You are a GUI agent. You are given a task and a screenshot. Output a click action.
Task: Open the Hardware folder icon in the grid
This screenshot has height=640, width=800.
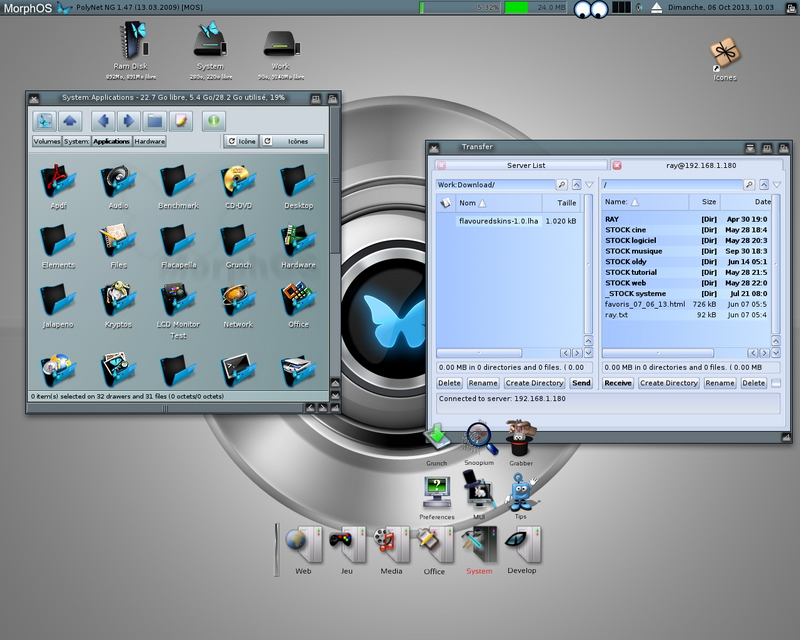pyautogui.click(x=298, y=241)
